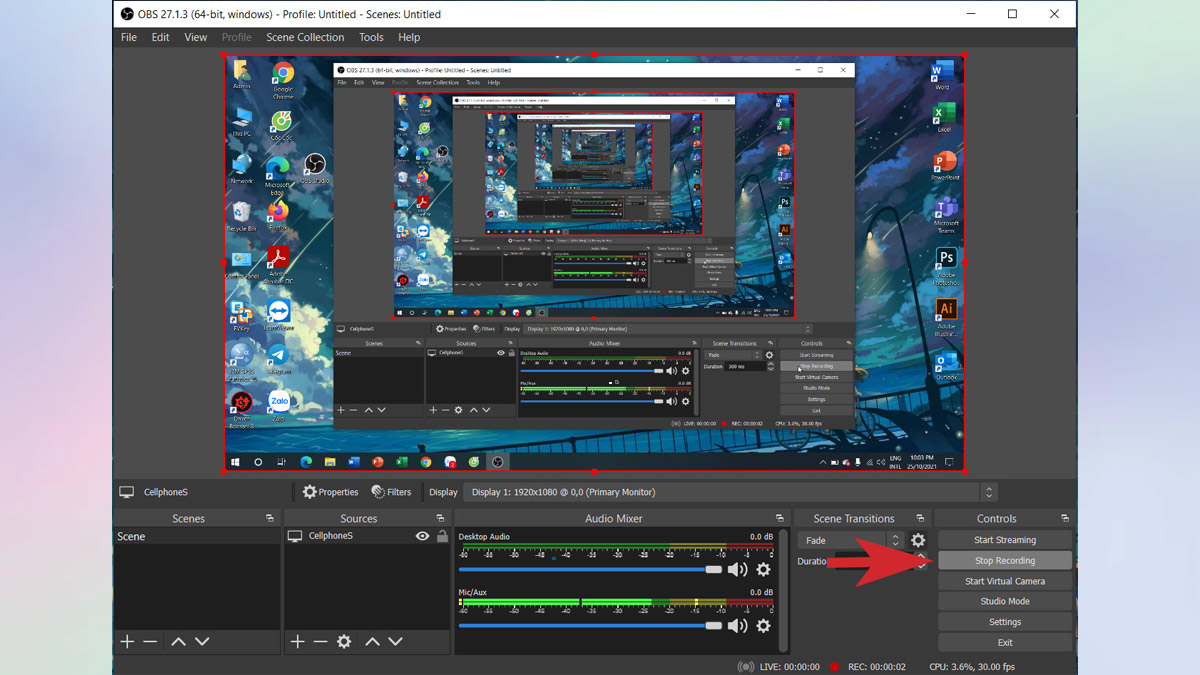Viewport: 1200px width, 675px height.
Task: Click the 'REC: 00:00:02' status text
Action: coord(877,666)
